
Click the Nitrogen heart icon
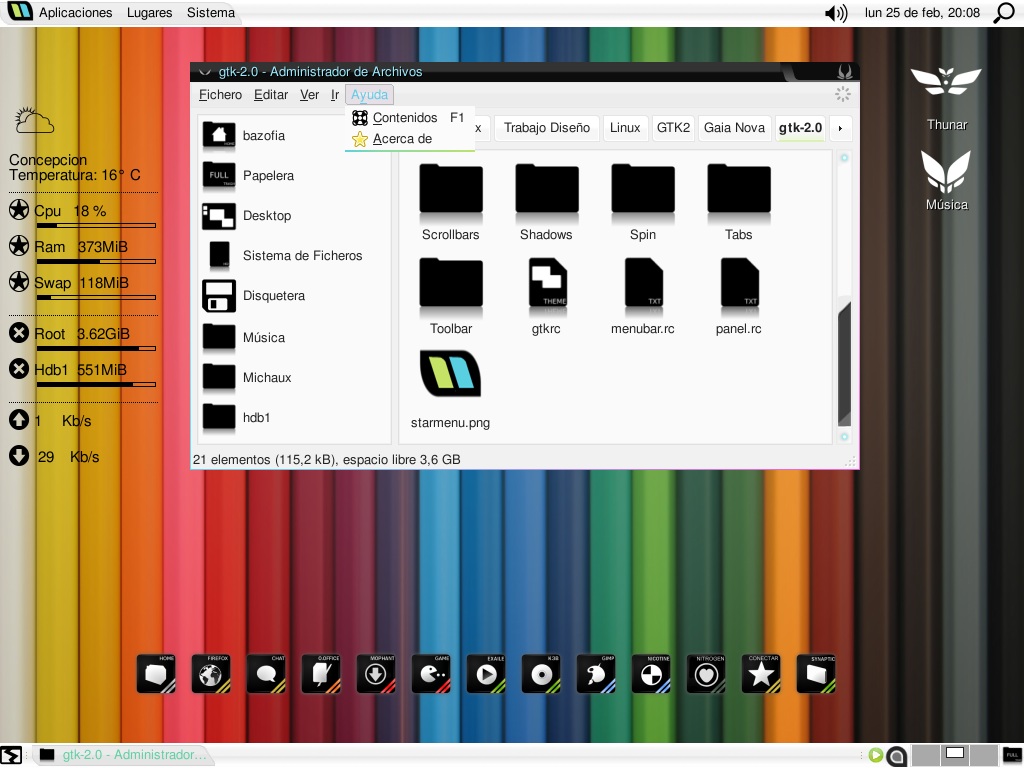click(x=706, y=673)
